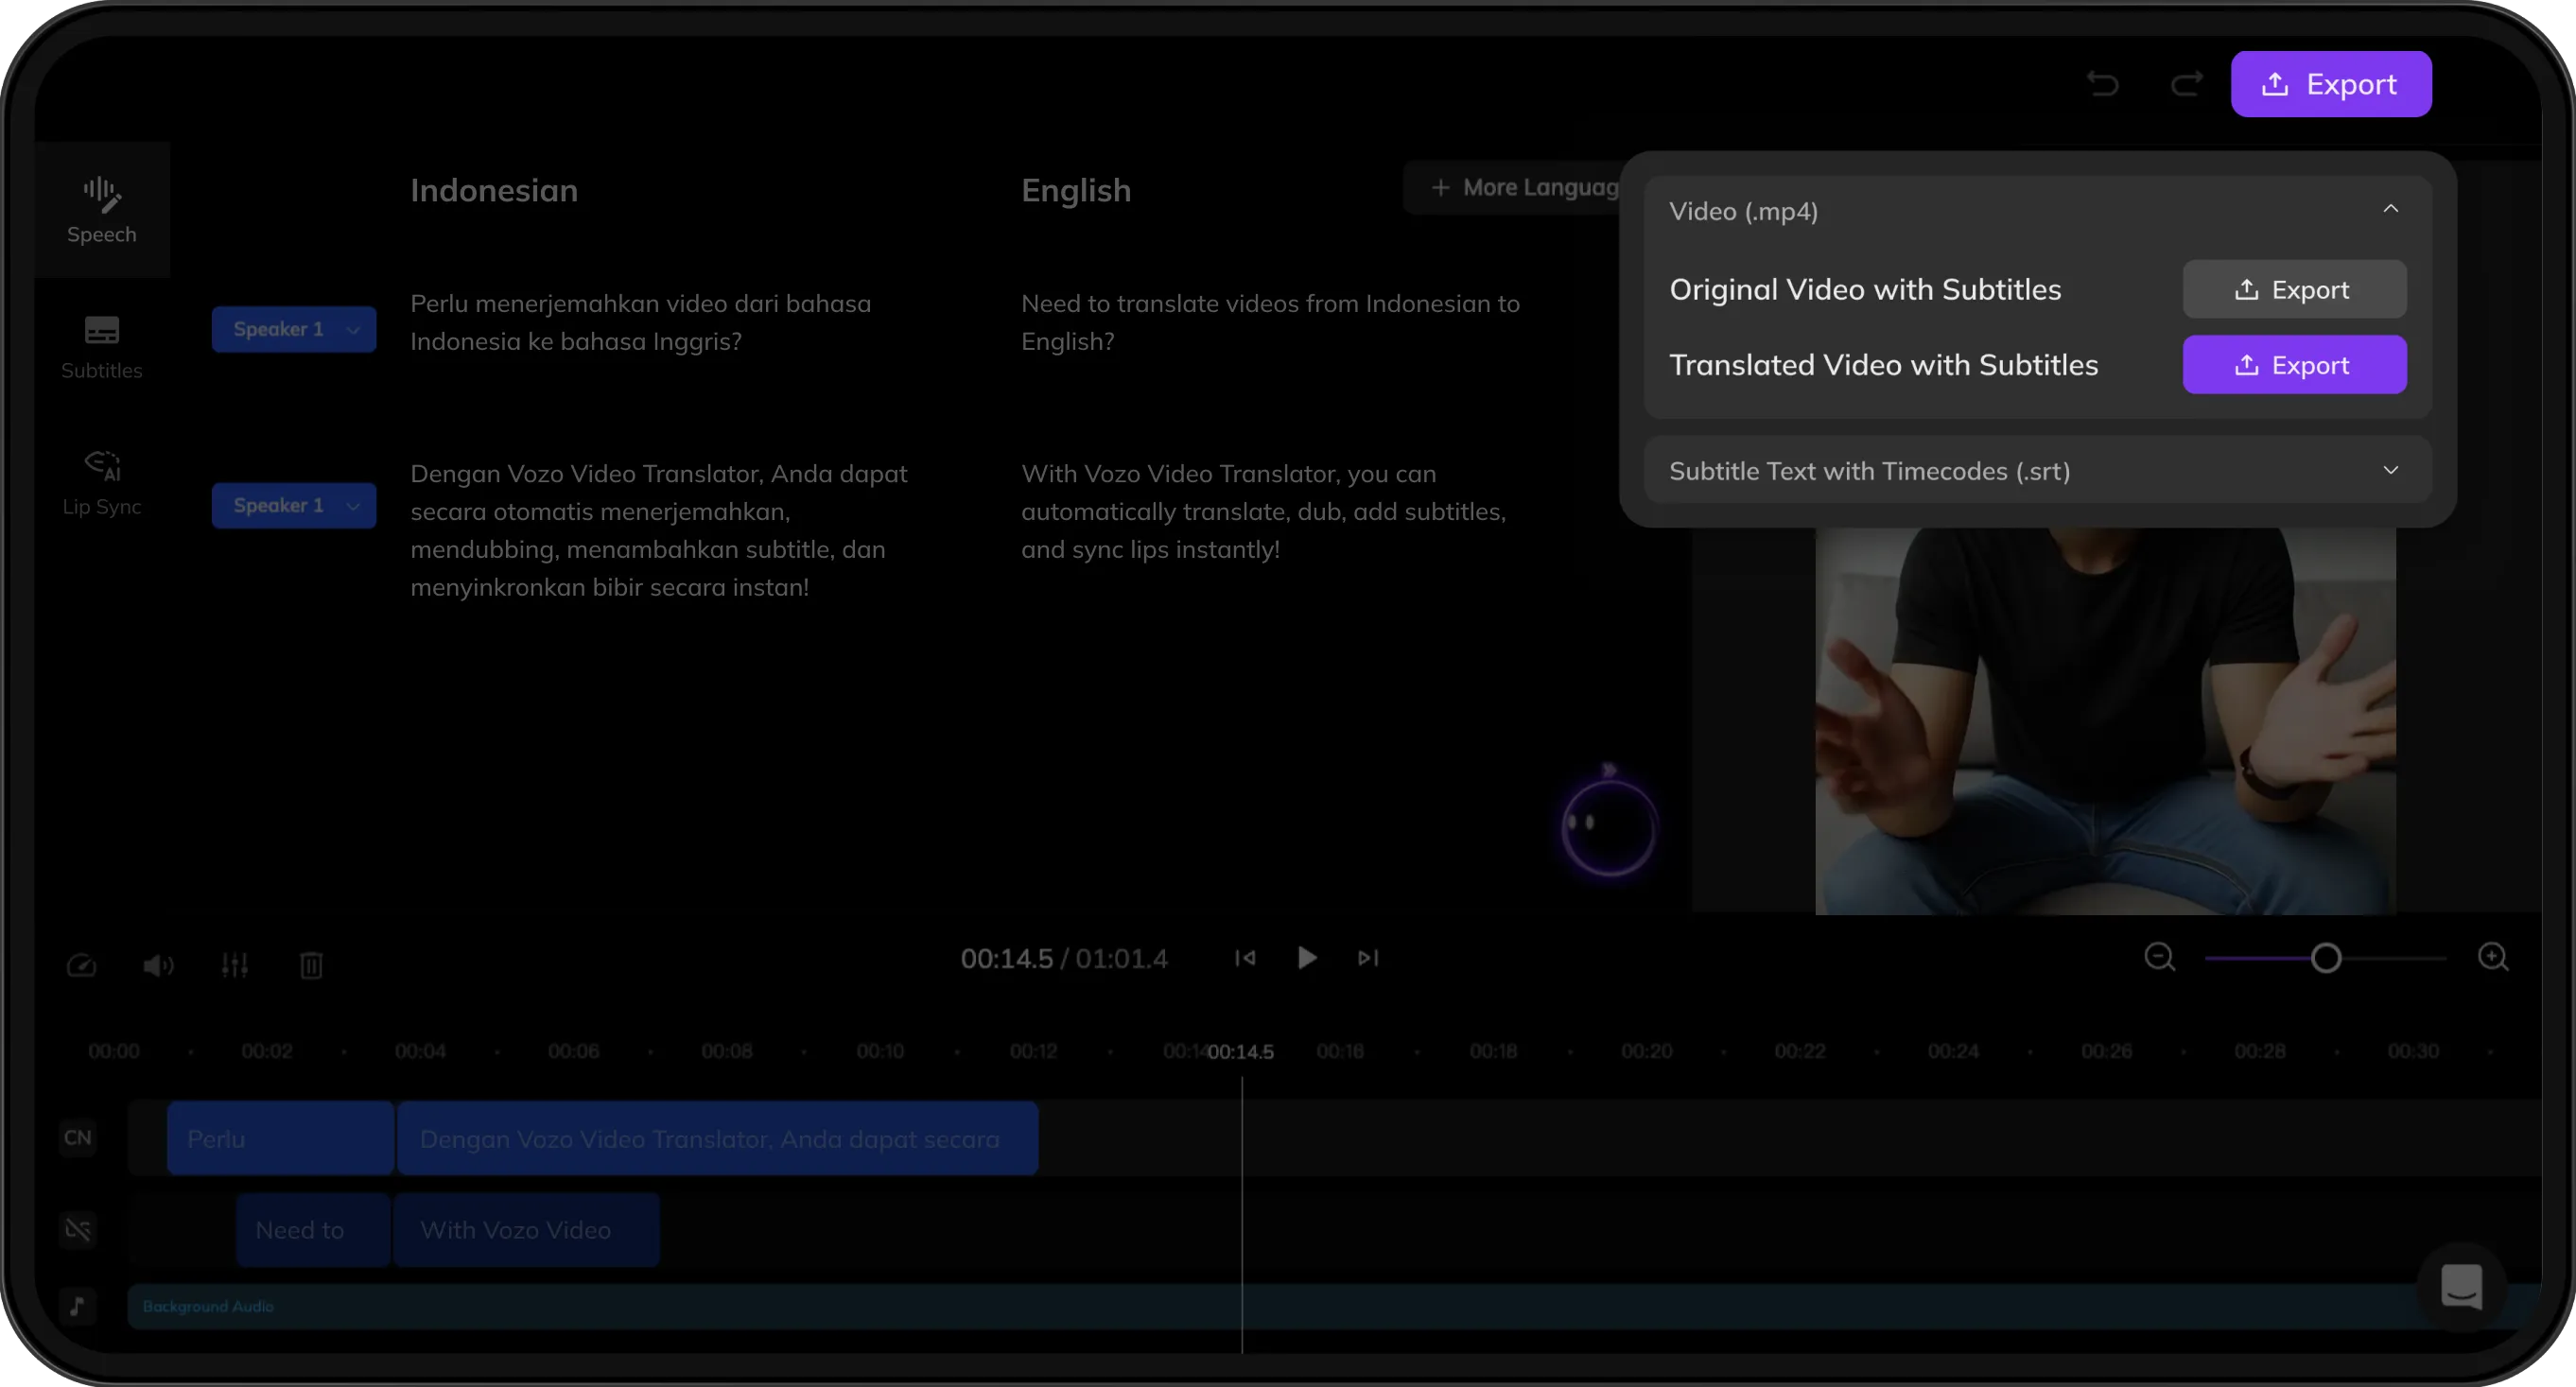Viewport: 2576px width, 1387px height.
Task: Open the playback speed control icon
Action: click(x=82, y=965)
